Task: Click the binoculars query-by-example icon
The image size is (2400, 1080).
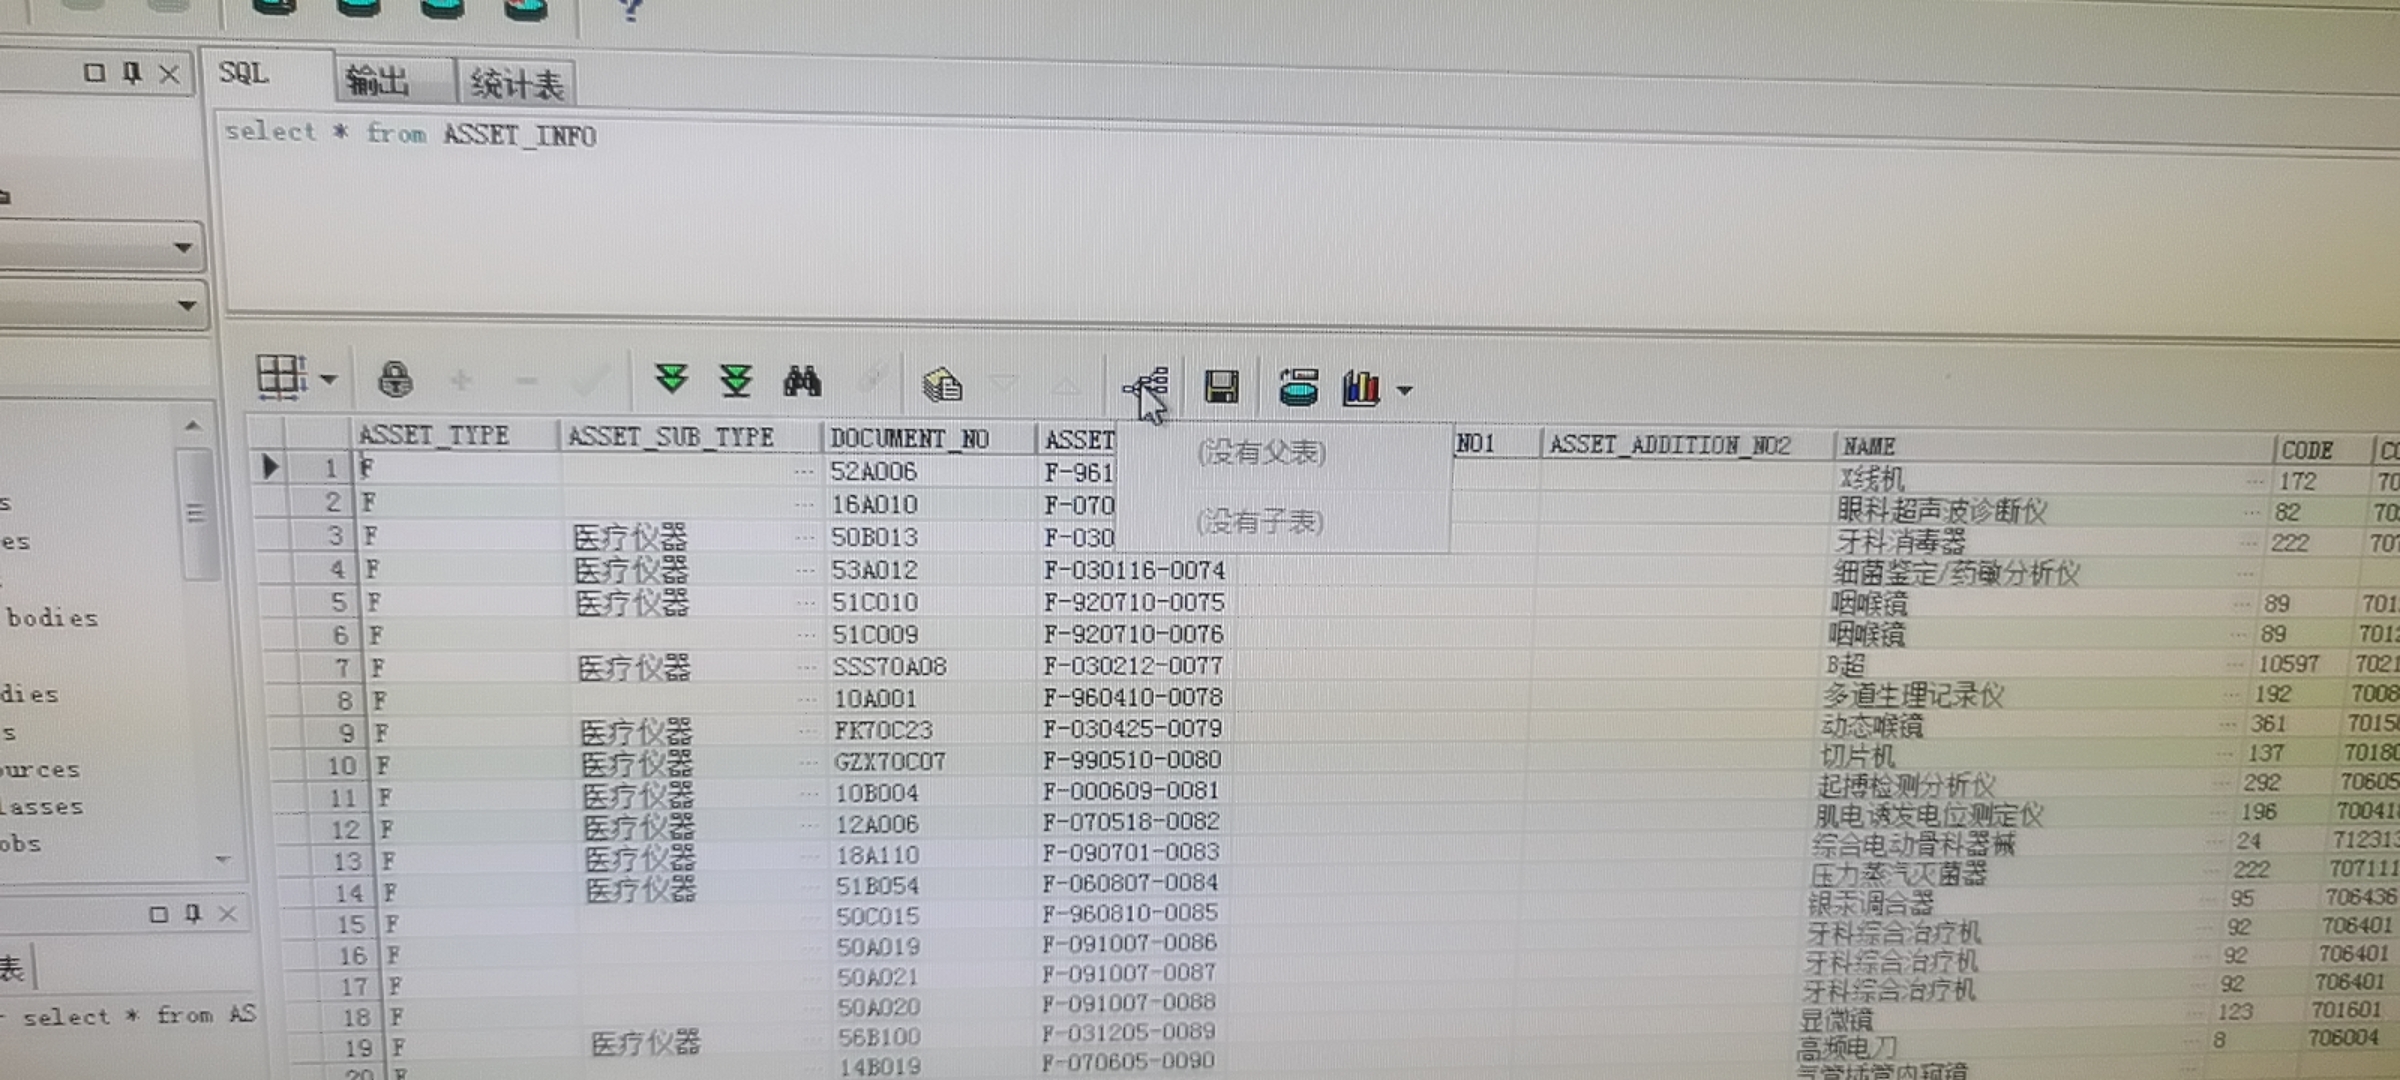Action: tap(802, 381)
